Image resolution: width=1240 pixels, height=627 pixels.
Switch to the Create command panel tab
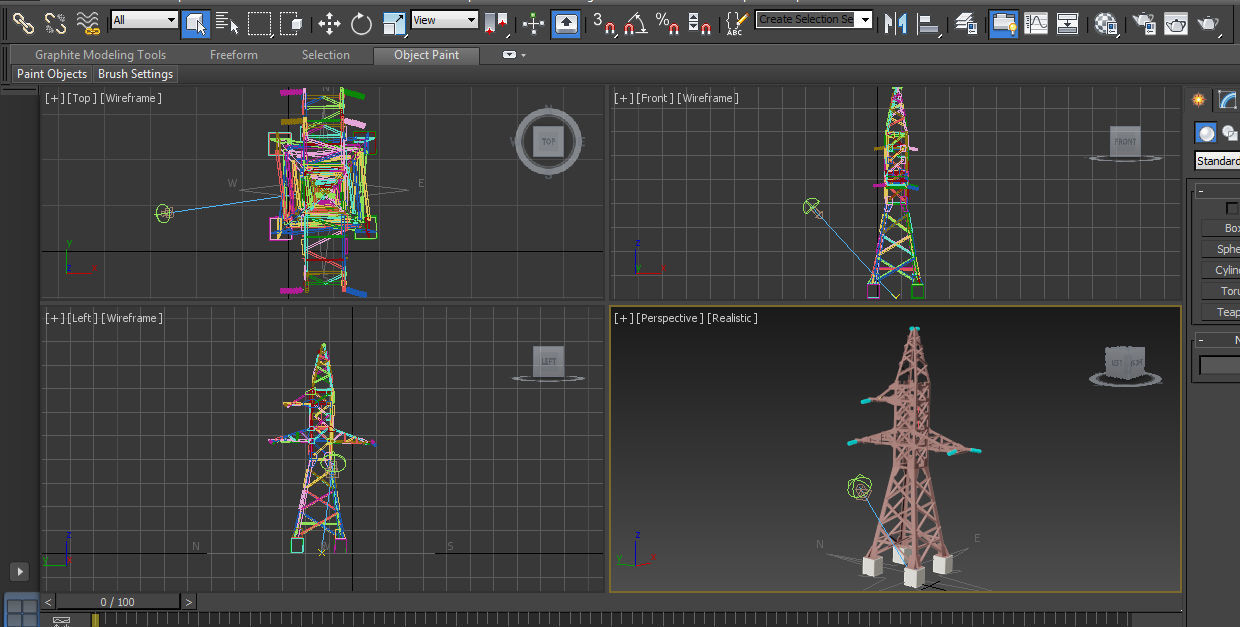1198,99
